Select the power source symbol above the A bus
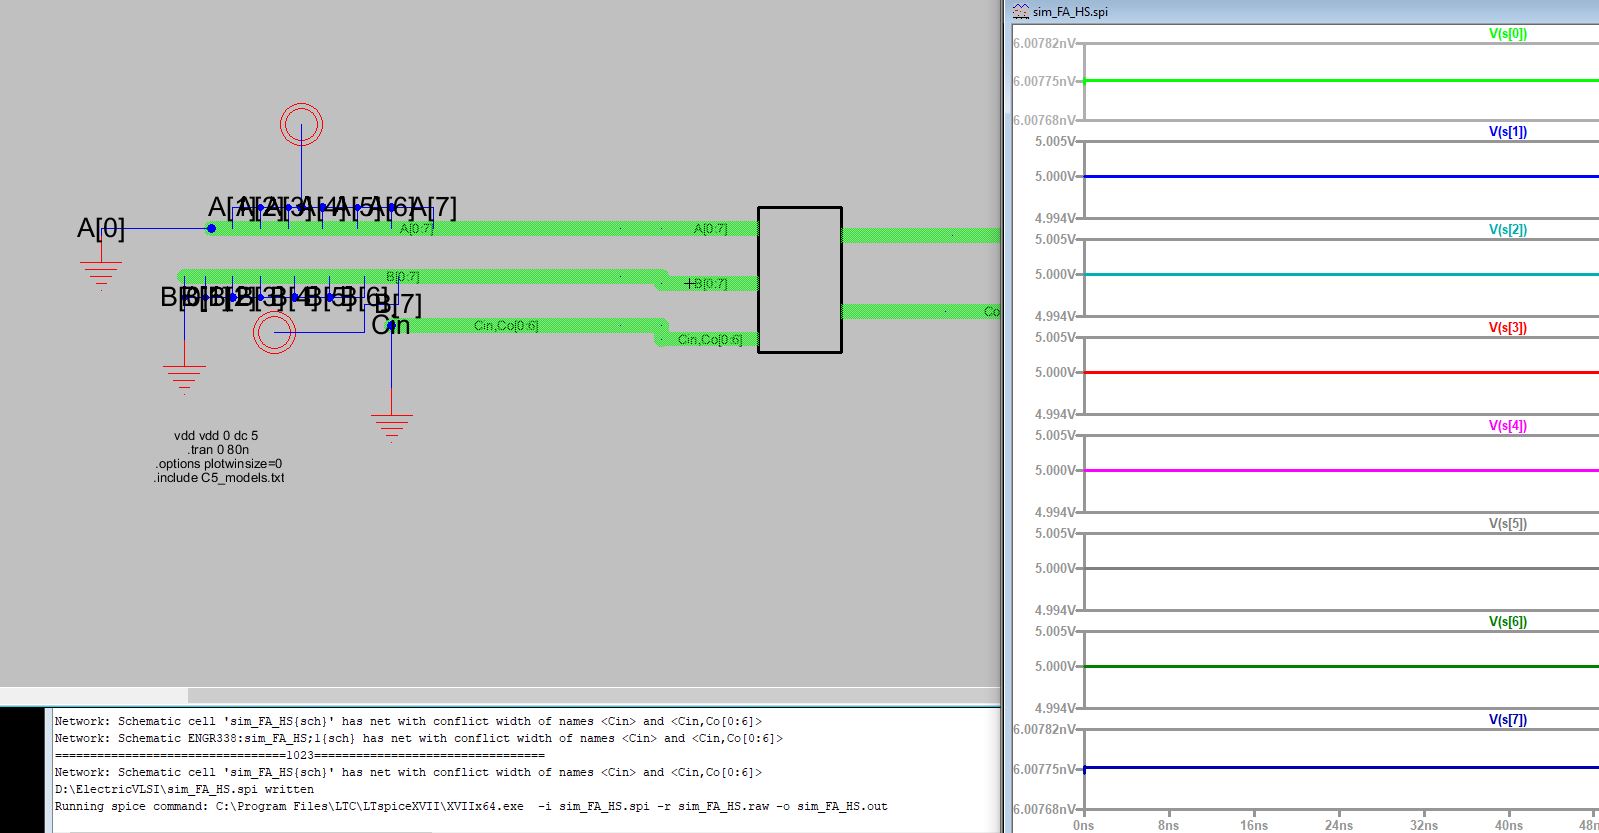The height and width of the screenshot is (833, 1599). tap(301, 125)
